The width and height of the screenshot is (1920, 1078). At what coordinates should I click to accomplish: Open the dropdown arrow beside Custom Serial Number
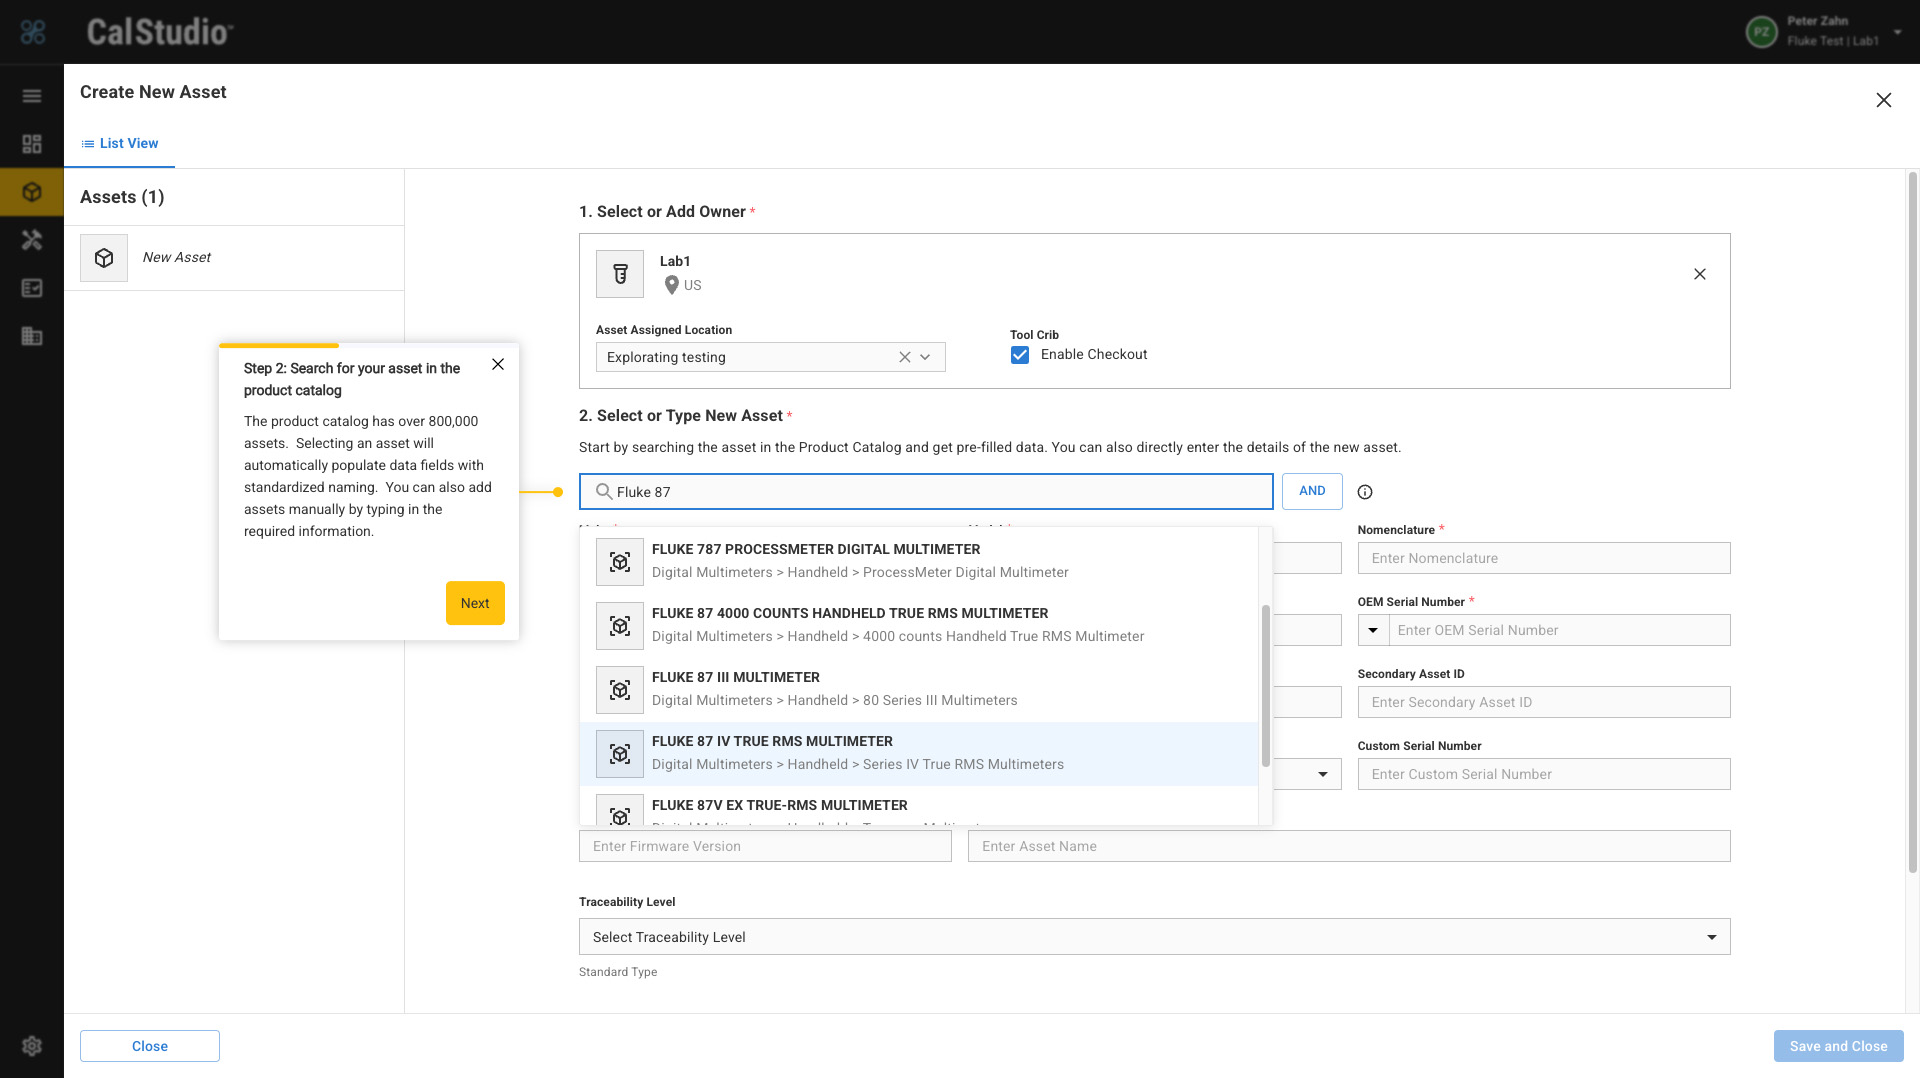coord(1323,774)
